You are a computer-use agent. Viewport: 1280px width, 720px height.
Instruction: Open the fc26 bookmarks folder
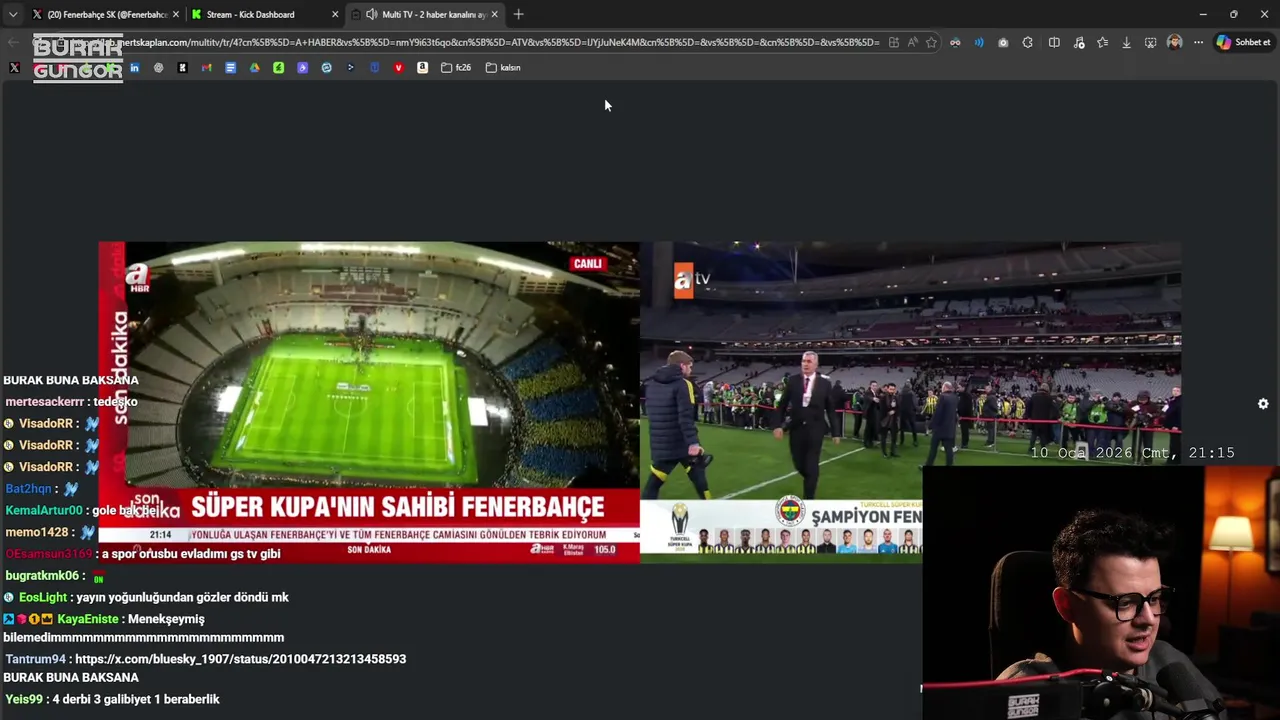point(456,68)
